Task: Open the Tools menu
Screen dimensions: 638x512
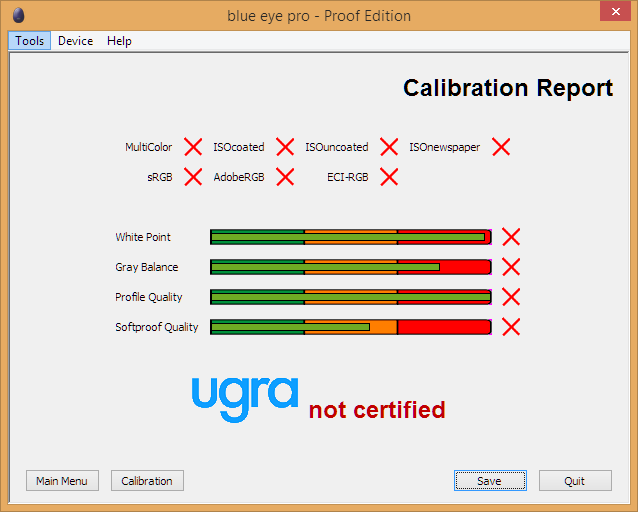Action: [x=30, y=41]
